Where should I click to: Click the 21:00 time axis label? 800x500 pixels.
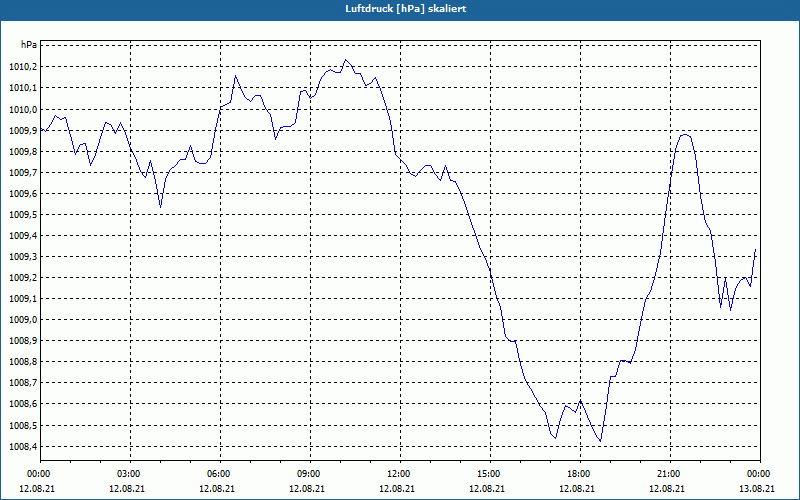pos(670,474)
